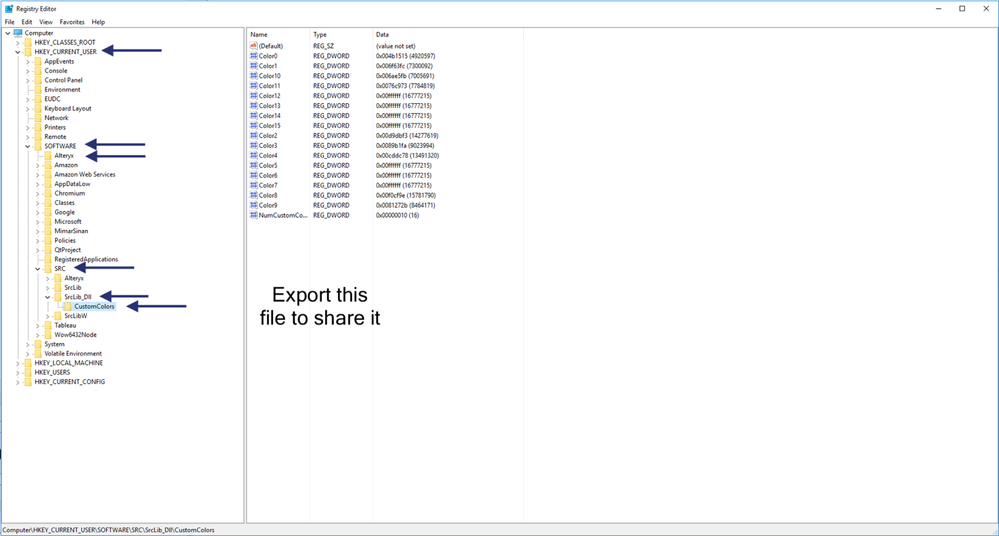
Task: Click the Network folder icon
Action: tap(38, 118)
